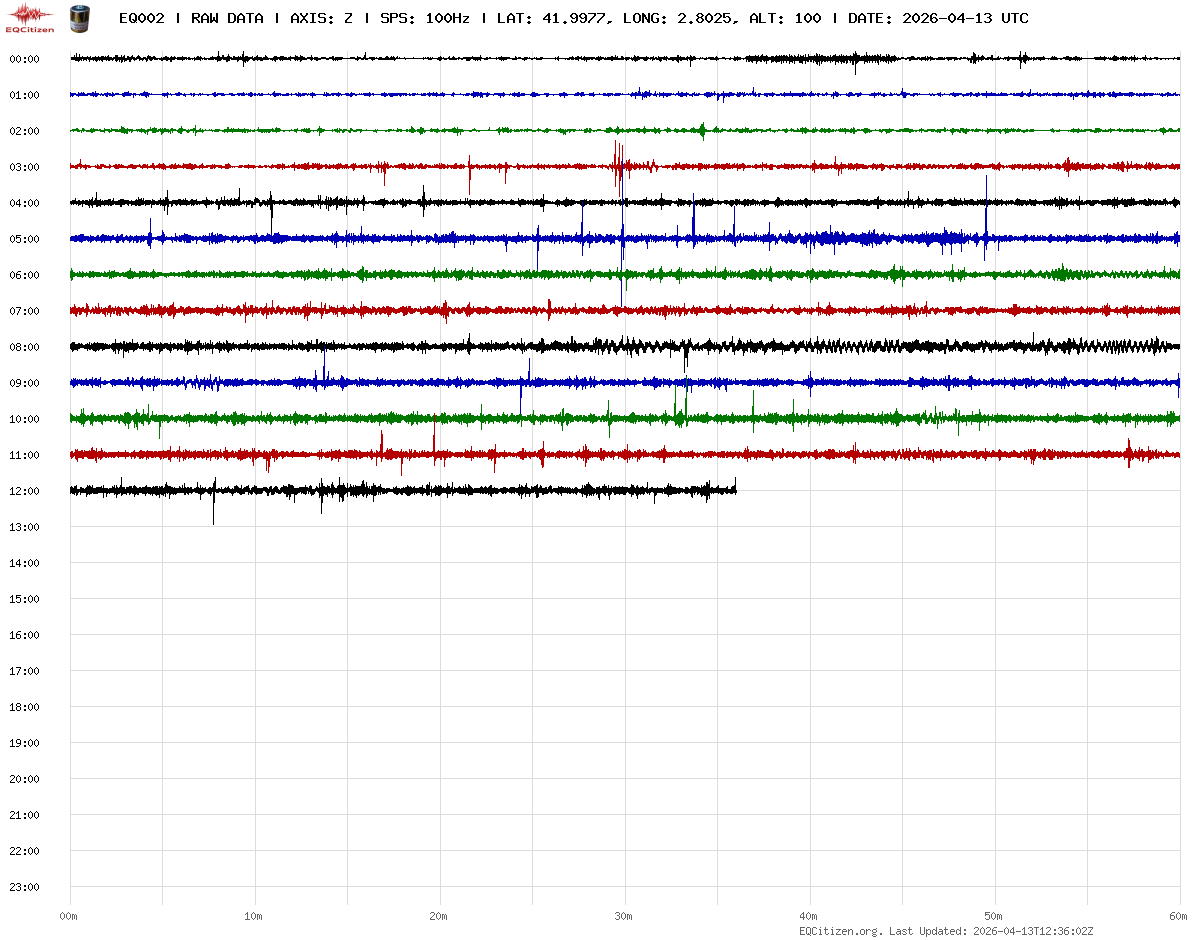Click the large red spike on 03:00 trace

[617, 162]
